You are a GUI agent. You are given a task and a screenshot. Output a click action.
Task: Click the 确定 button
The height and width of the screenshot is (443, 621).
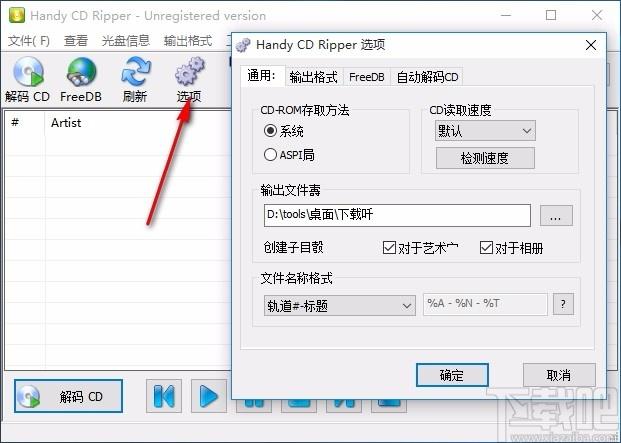point(452,375)
